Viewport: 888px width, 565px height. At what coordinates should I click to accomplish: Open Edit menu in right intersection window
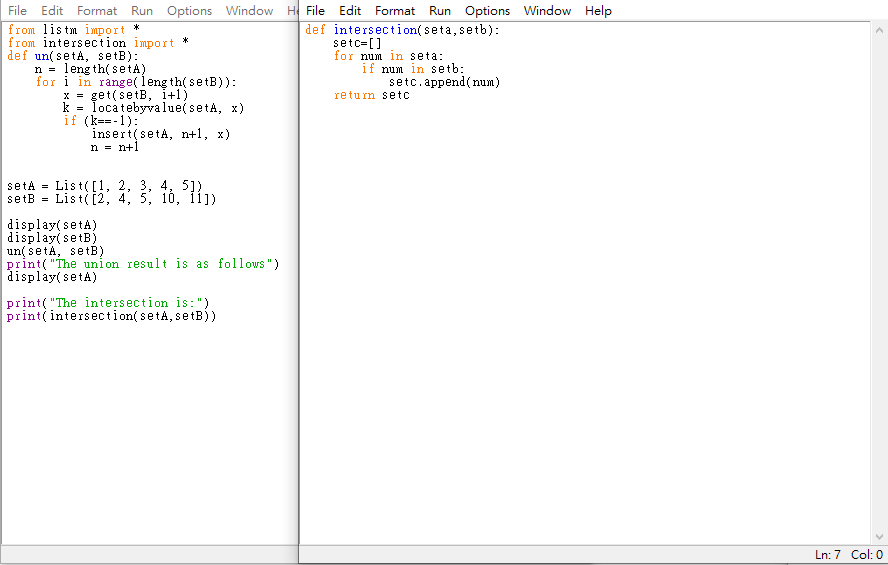350,11
